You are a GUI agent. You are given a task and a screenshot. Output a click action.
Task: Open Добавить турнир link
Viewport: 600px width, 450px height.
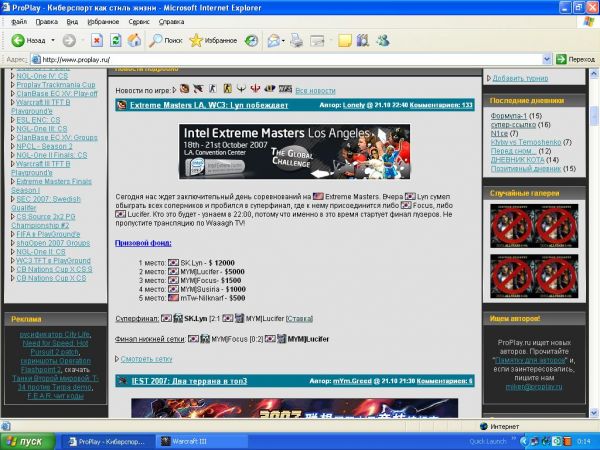pos(520,78)
